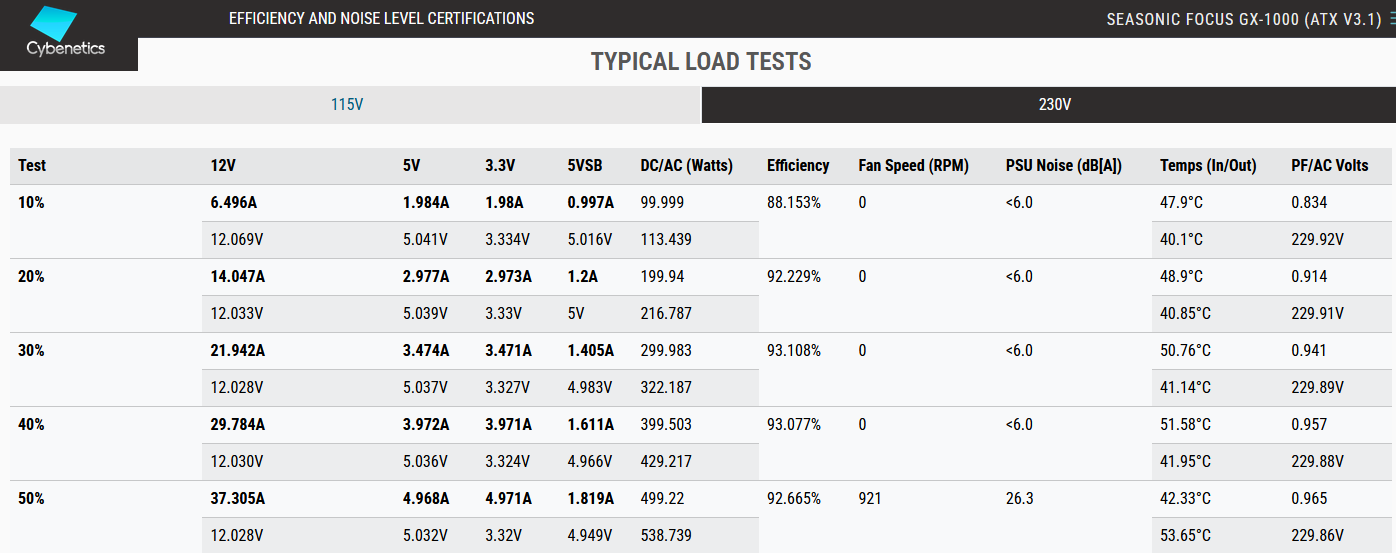Click the 229.92V AC volts value
Viewport: 1396px width, 553px height.
(x=1317, y=240)
